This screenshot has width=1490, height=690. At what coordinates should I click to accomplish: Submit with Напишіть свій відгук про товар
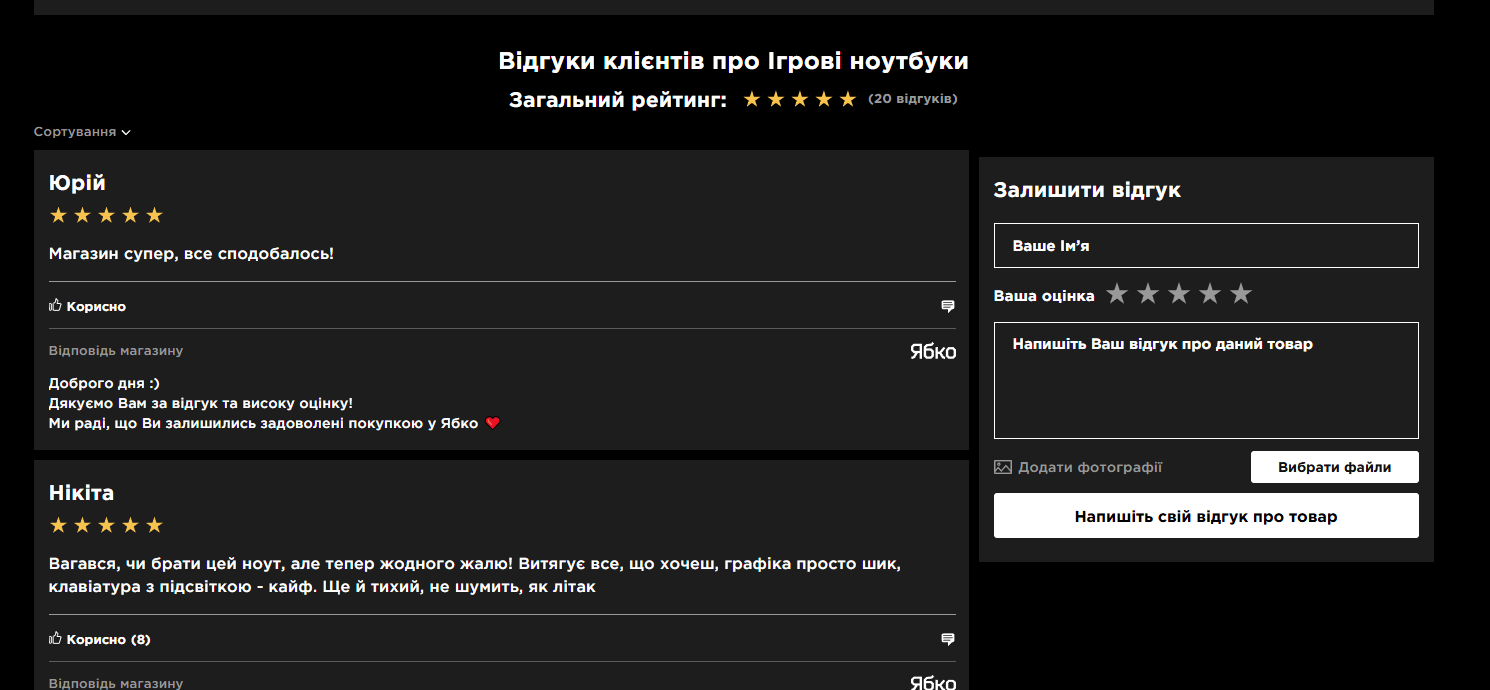(x=1206, y=516)
